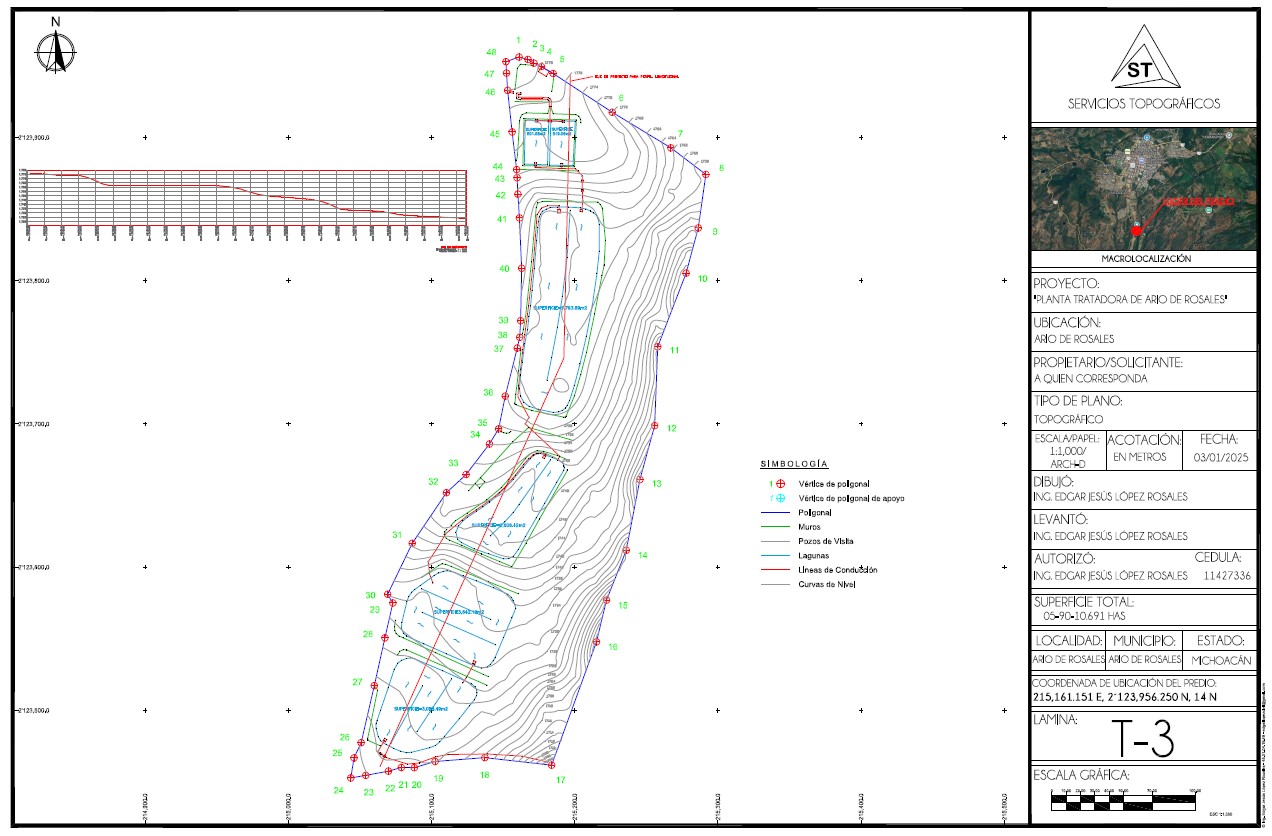The image size is (1272, 836).
Task: Click the green vertex label '9'
Action: coord(715,232)
